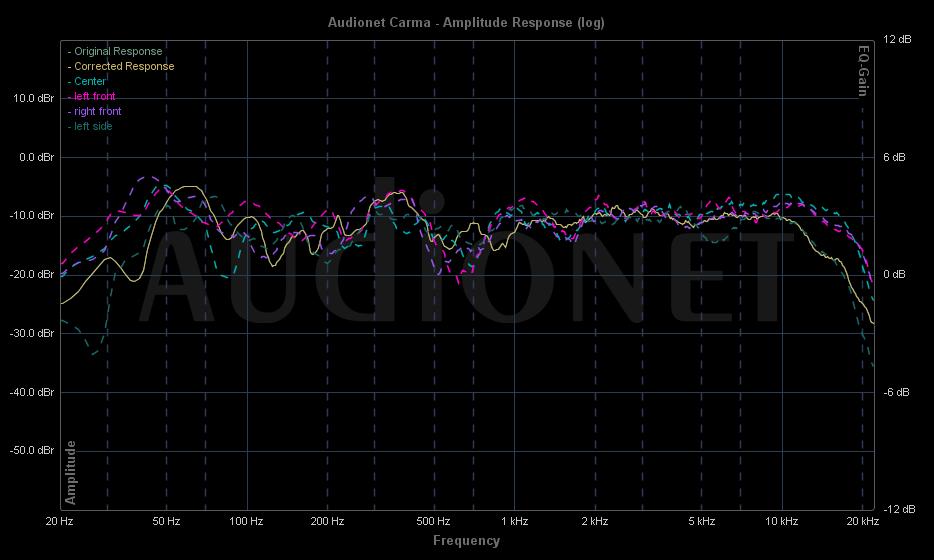
Task: Click the chart title 'Audionet Carma - Amplitude Response (log)'
Action: (x=466, y=23)
